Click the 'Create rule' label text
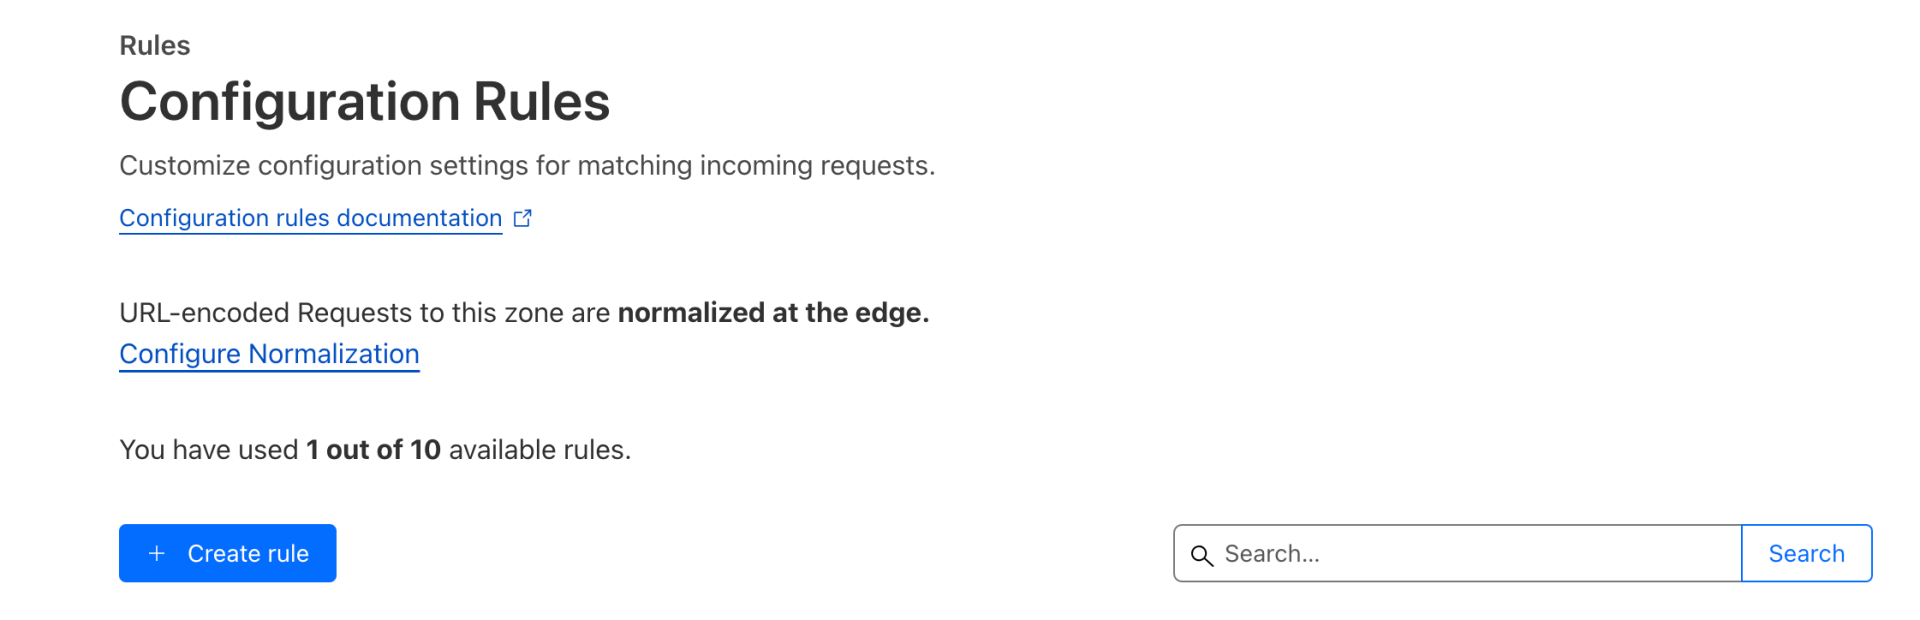 pyautogui.click(x=248, y=553)
